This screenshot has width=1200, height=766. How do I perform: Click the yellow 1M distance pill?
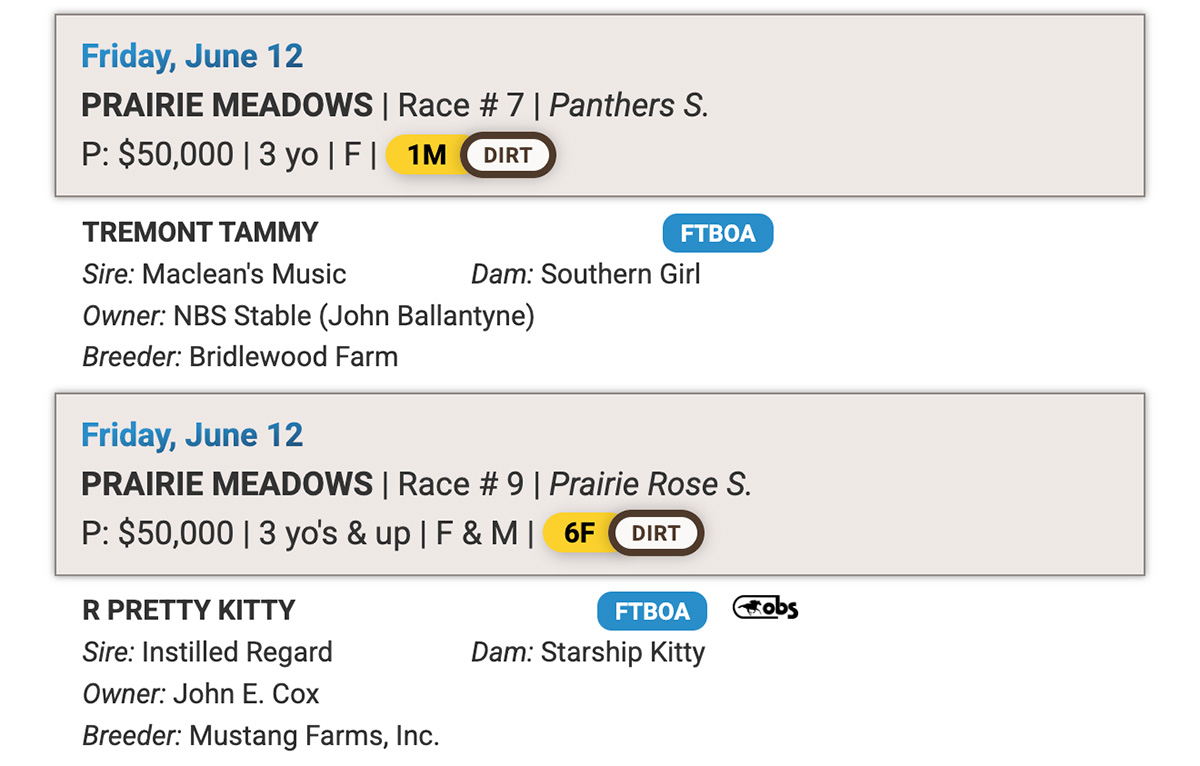[x=426, y=155]
